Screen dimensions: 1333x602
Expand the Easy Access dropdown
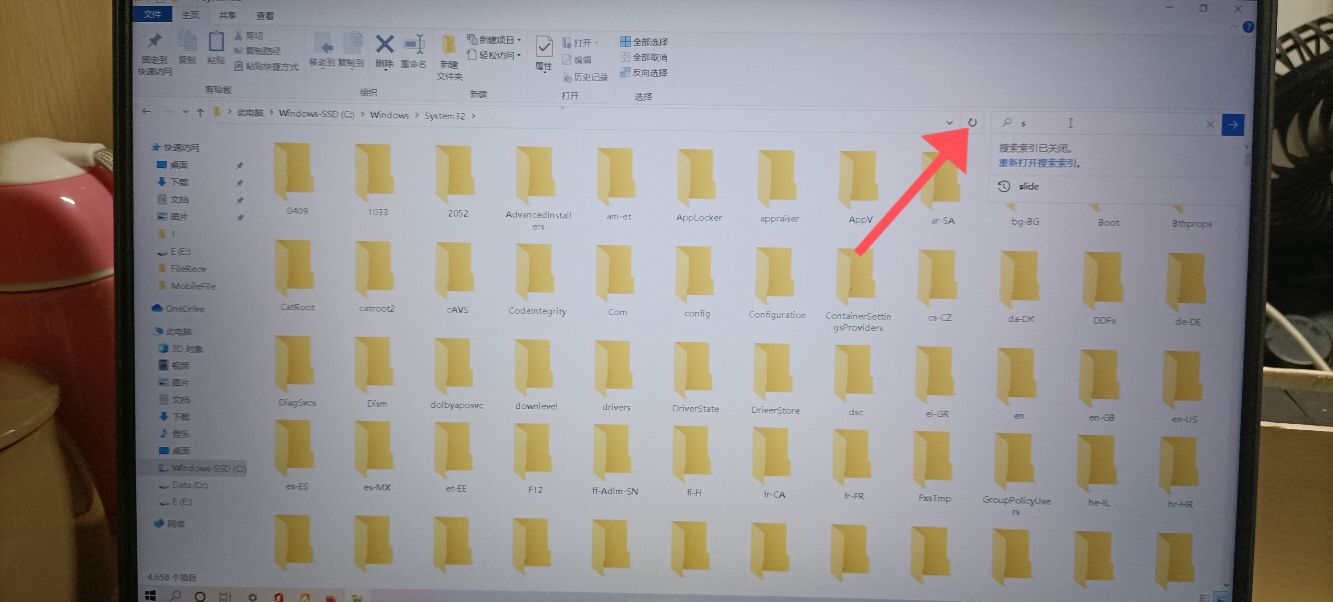pos(517,53)
